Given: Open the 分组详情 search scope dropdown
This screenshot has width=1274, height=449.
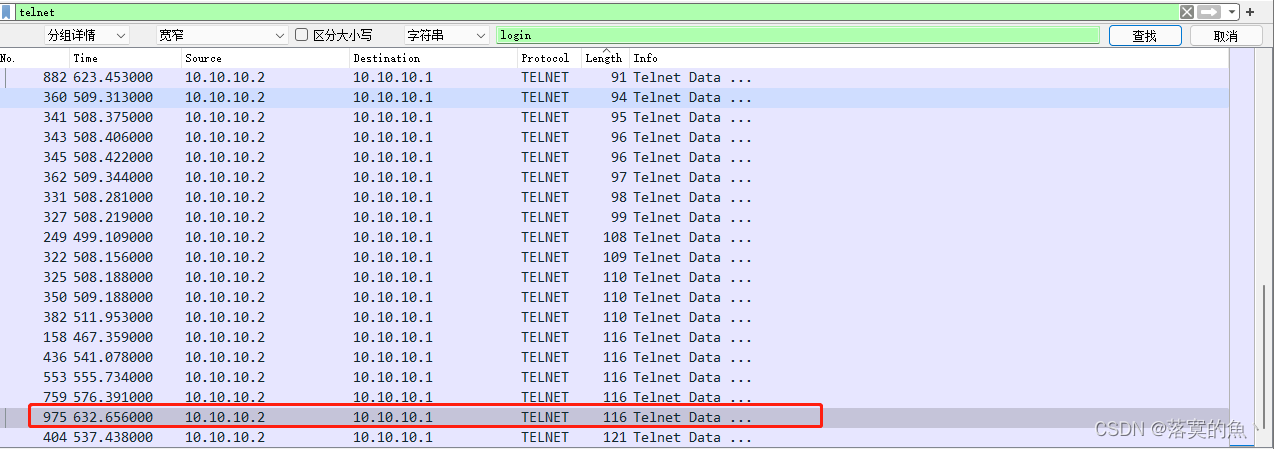Looking at the screenshot, I should [x=87, y=35].
